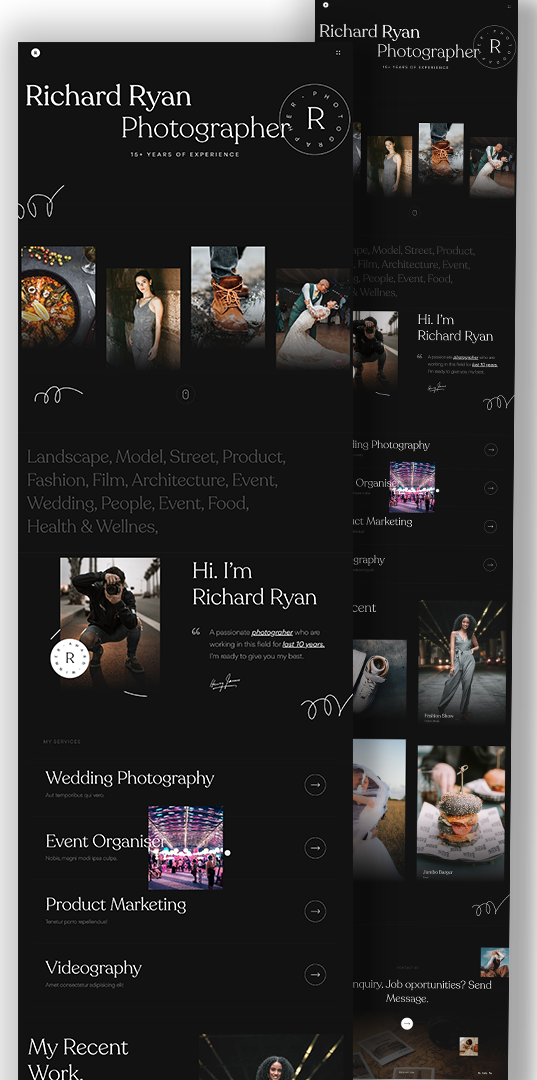Image resolution: width=537 pixels, height=1080 pixels.
Task: Click underlined 'last 10 years' link on front page
Action: [304, 645]
